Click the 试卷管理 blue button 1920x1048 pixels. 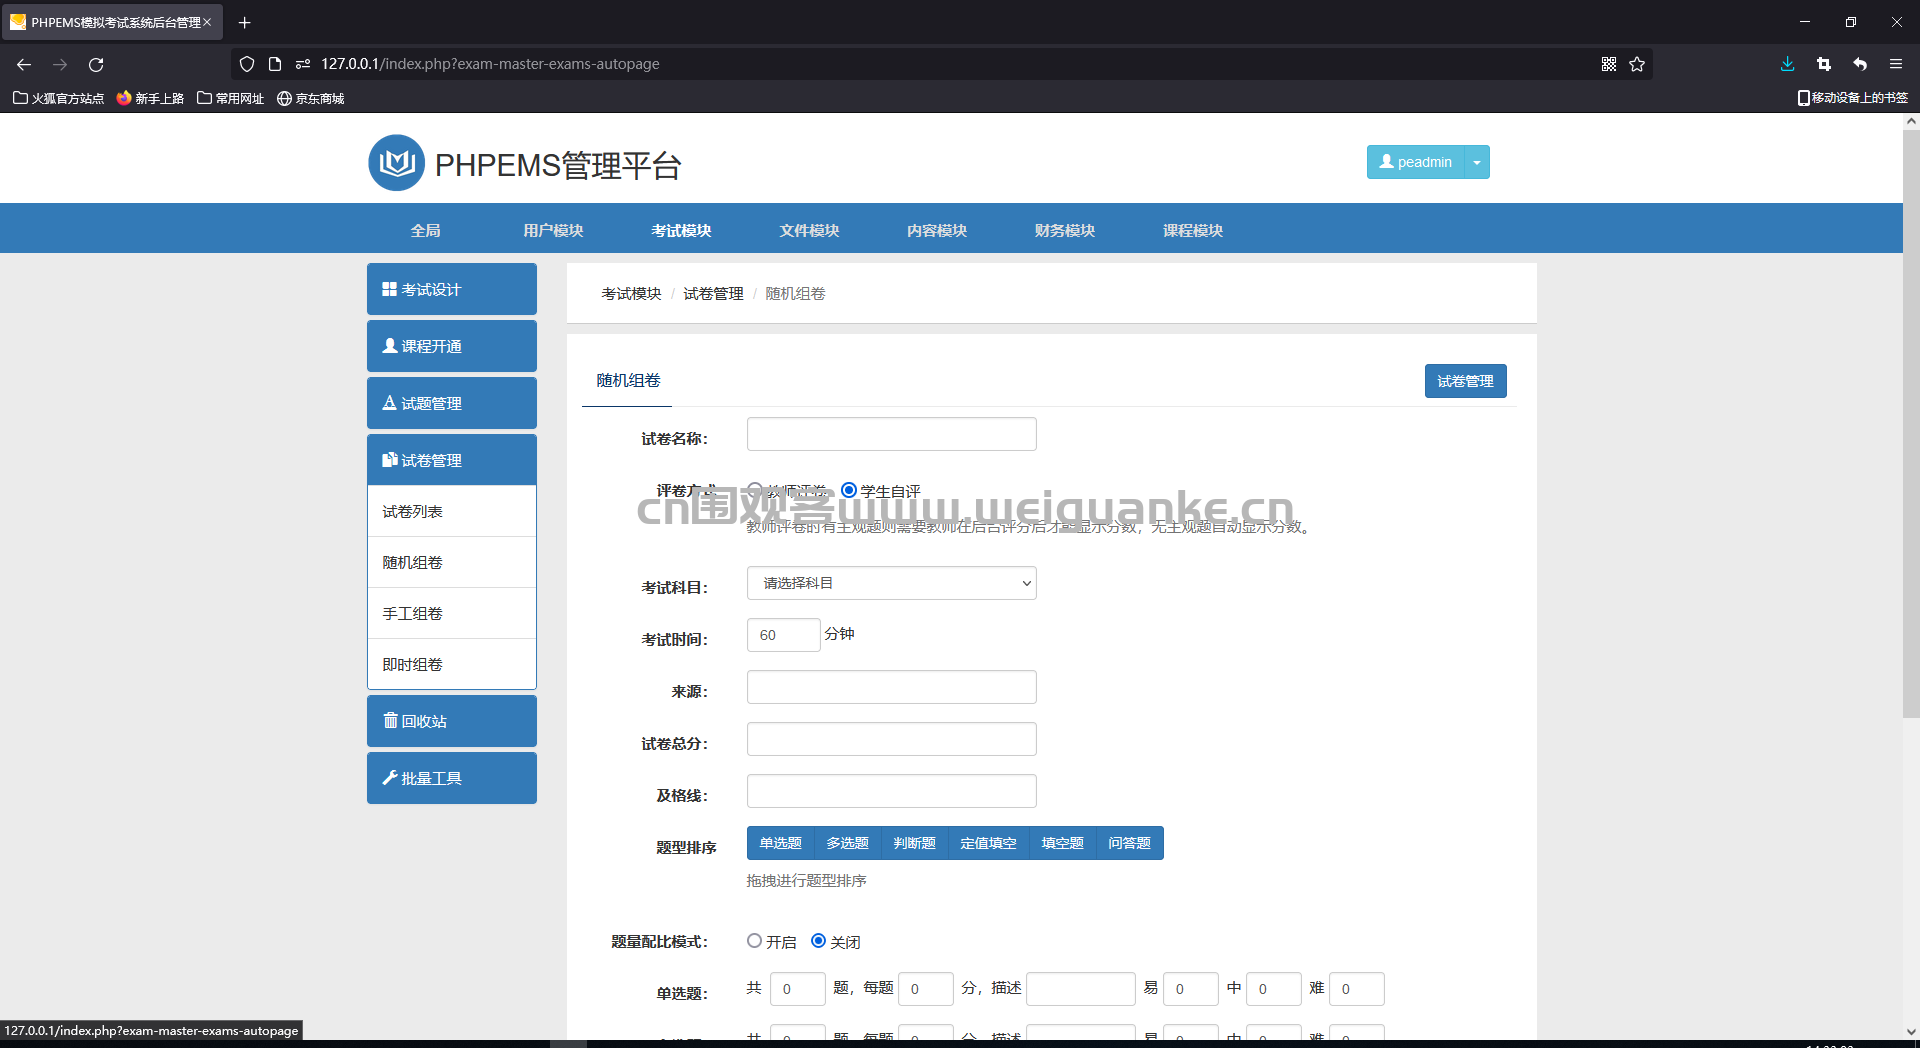pos(1466,381)
